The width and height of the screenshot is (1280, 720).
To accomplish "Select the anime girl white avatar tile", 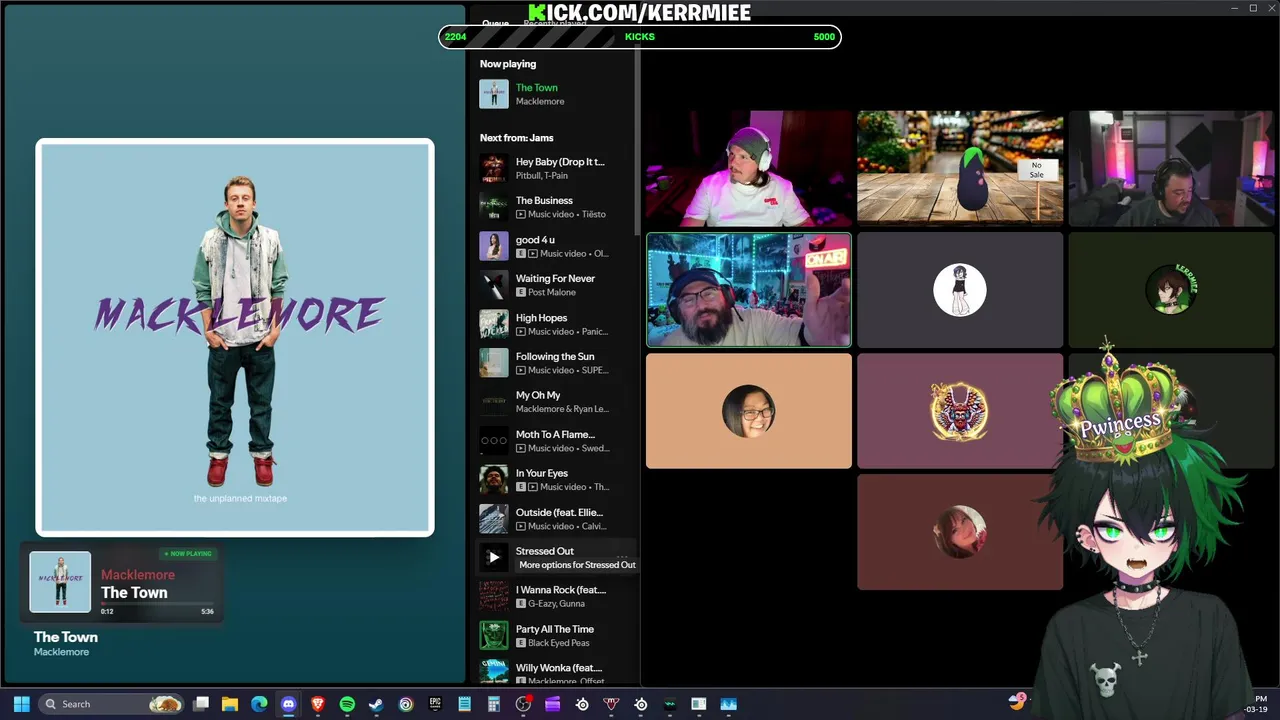I will [960, 290].
